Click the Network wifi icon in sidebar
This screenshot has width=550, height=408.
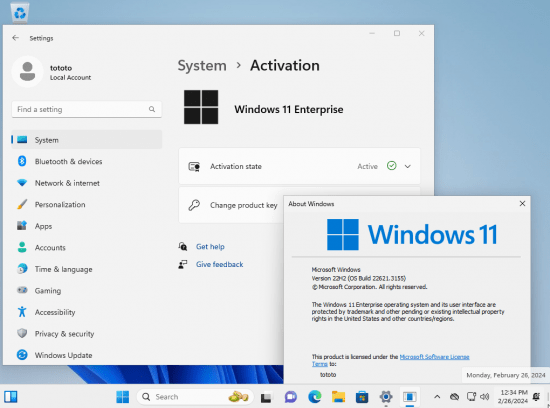[22, 183]
